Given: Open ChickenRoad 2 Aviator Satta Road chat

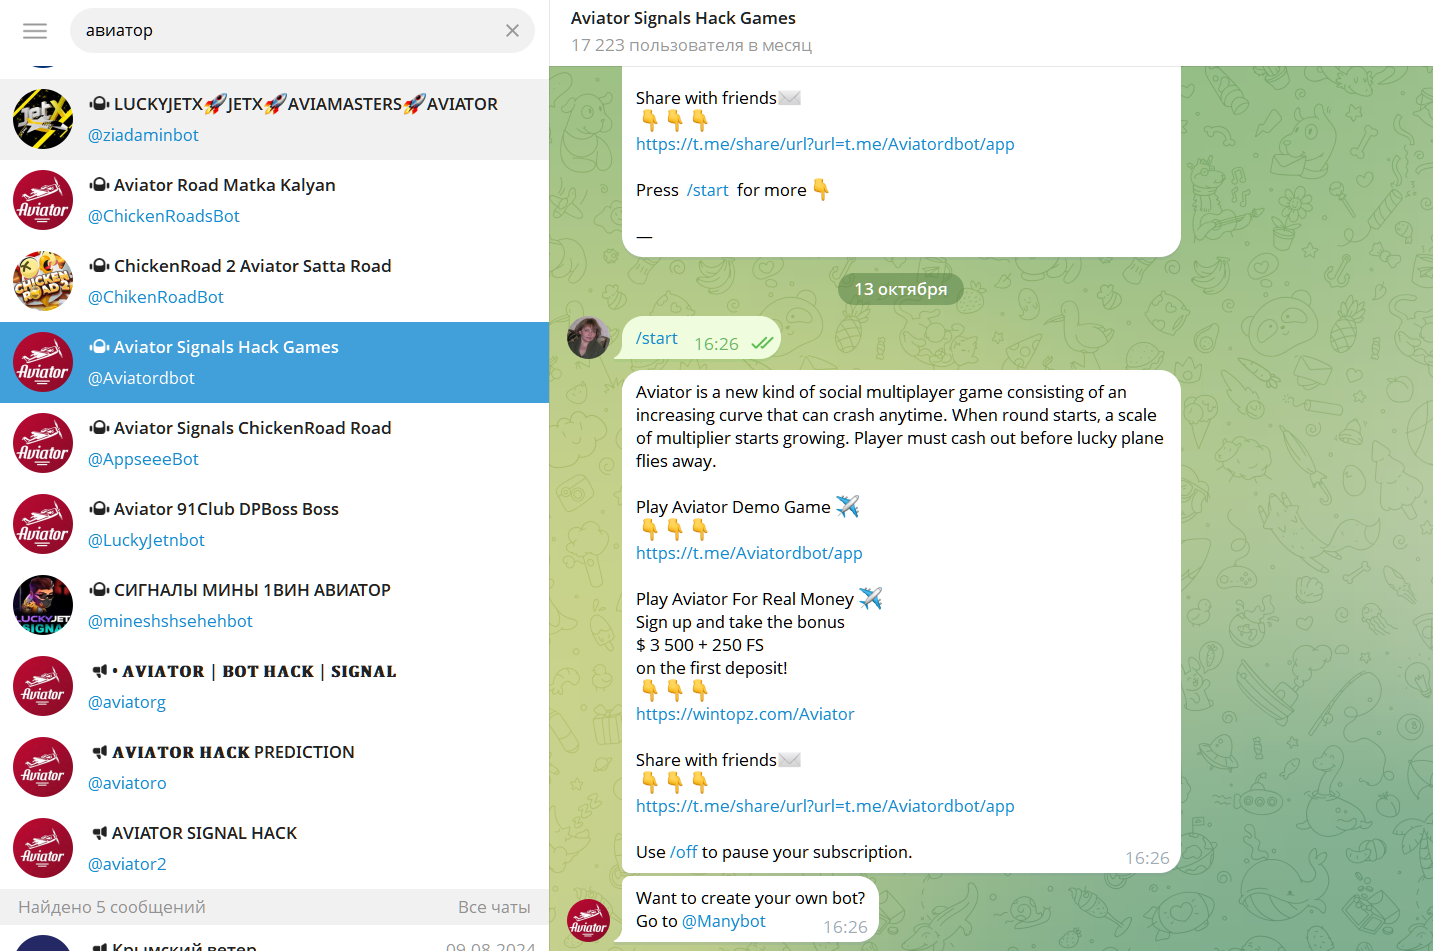Looking at the screenshot, I should (300, 281).
